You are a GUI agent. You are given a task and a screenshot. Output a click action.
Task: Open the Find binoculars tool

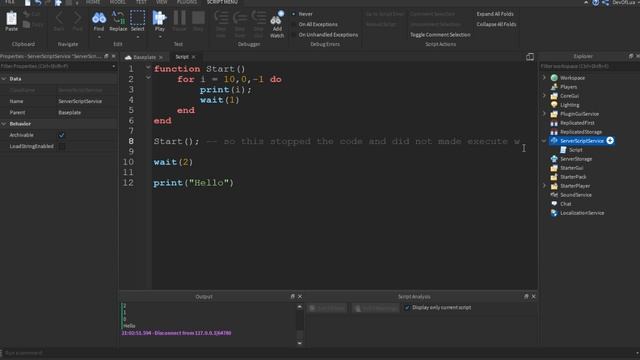pyautogui.click(x=99, y=18)
